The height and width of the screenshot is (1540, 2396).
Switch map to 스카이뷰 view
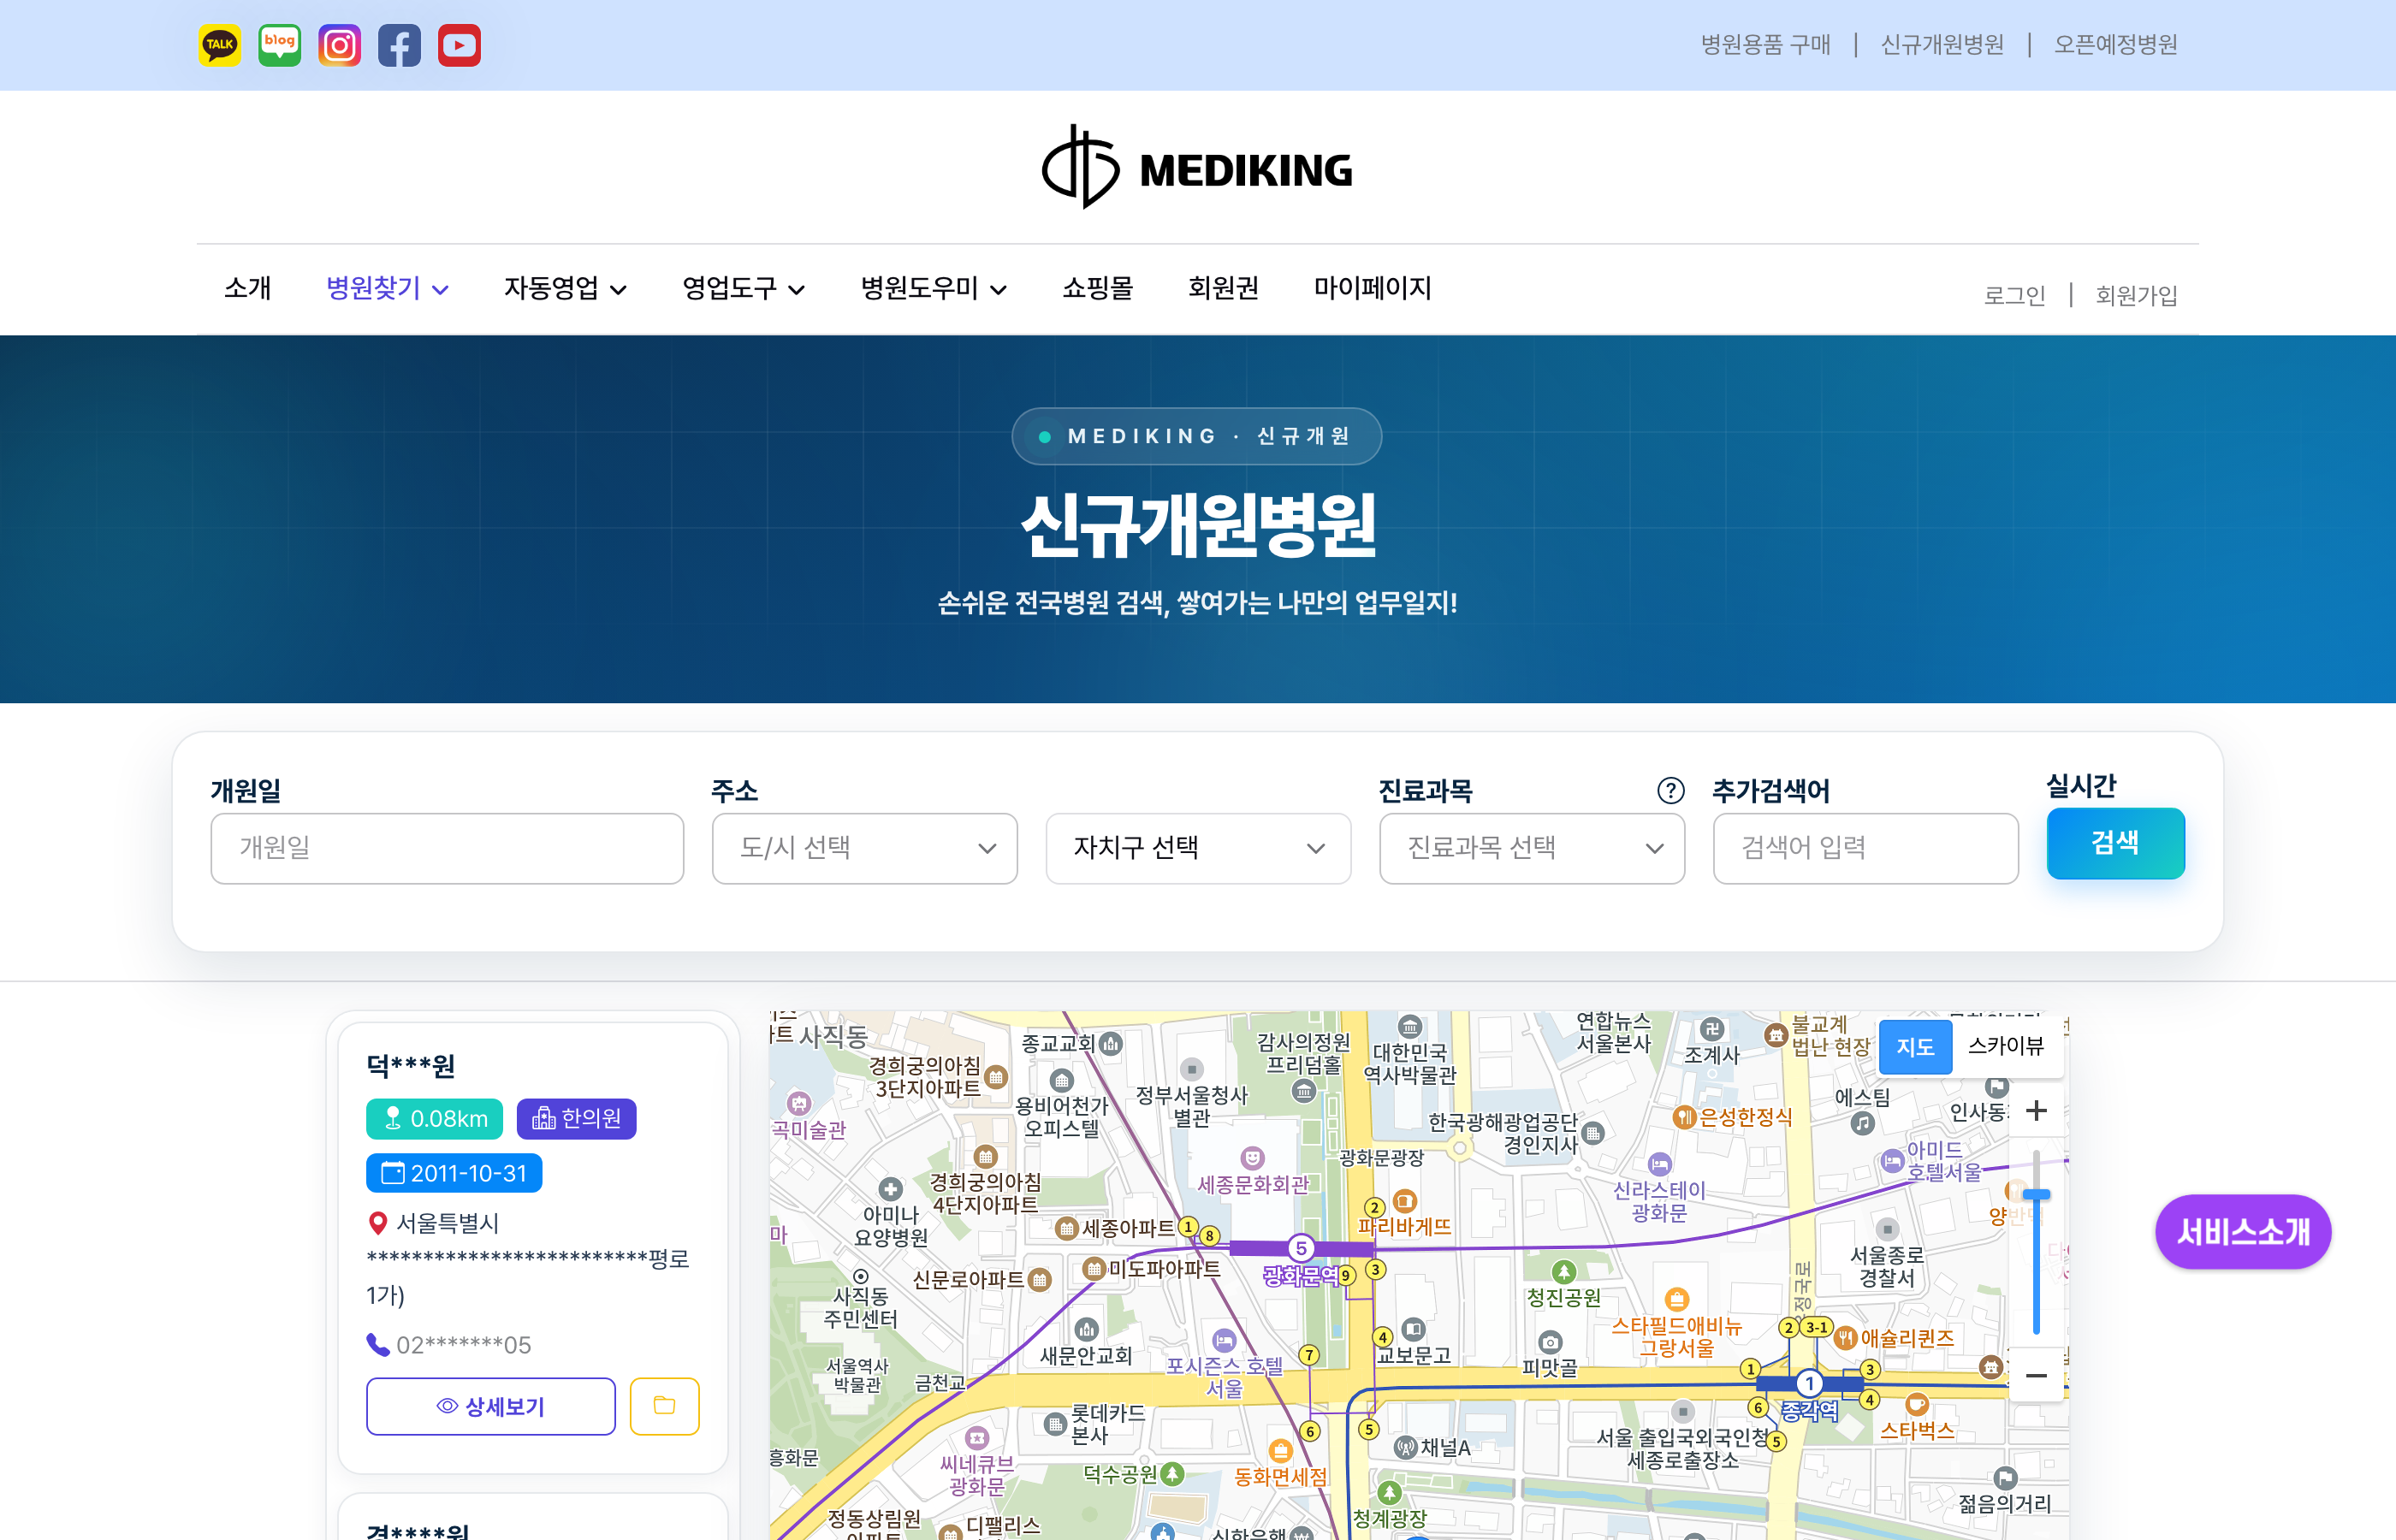click(2005, 1047)
